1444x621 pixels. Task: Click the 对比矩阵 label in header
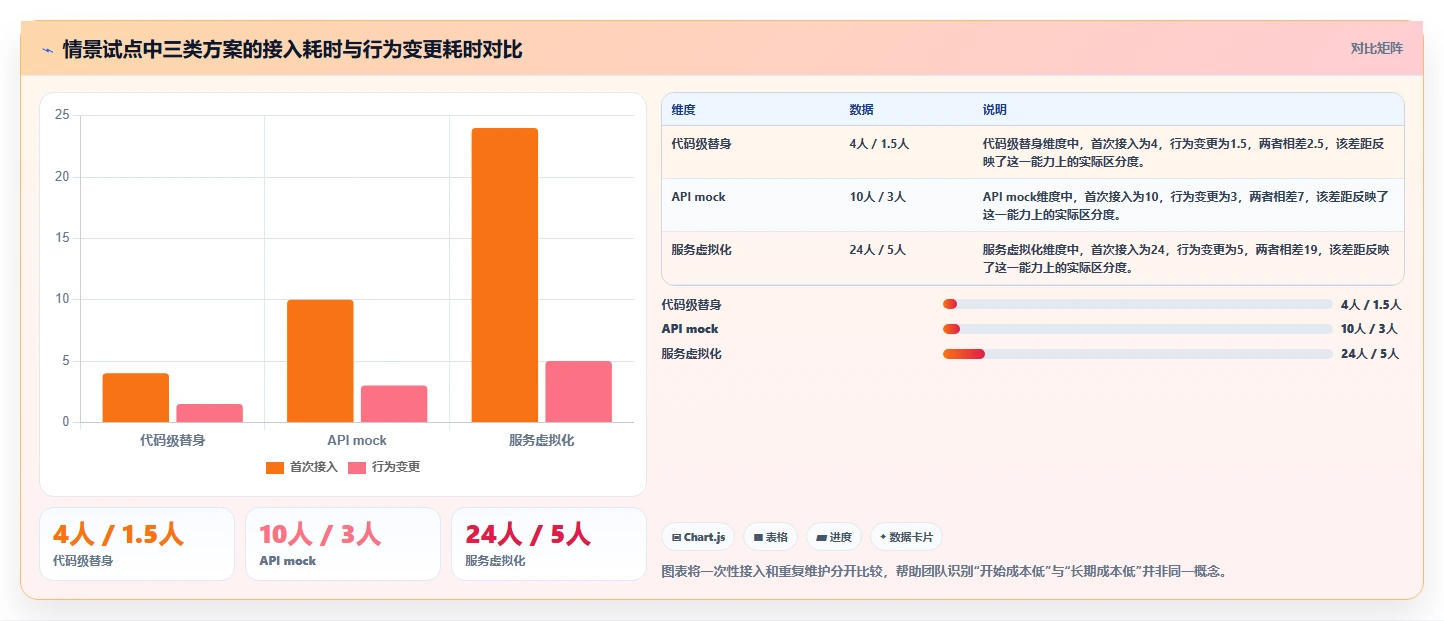click(1376, 49)
